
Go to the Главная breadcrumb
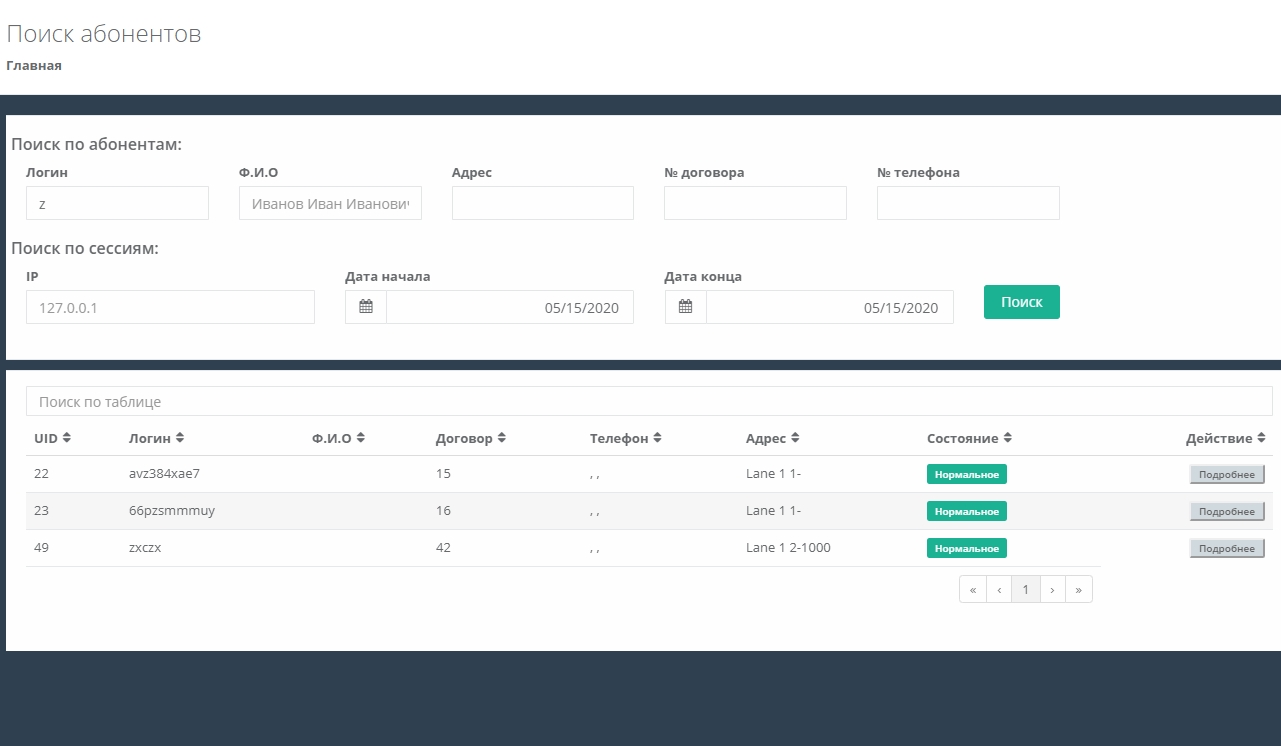pyautogui.click(x=34, y=66)
